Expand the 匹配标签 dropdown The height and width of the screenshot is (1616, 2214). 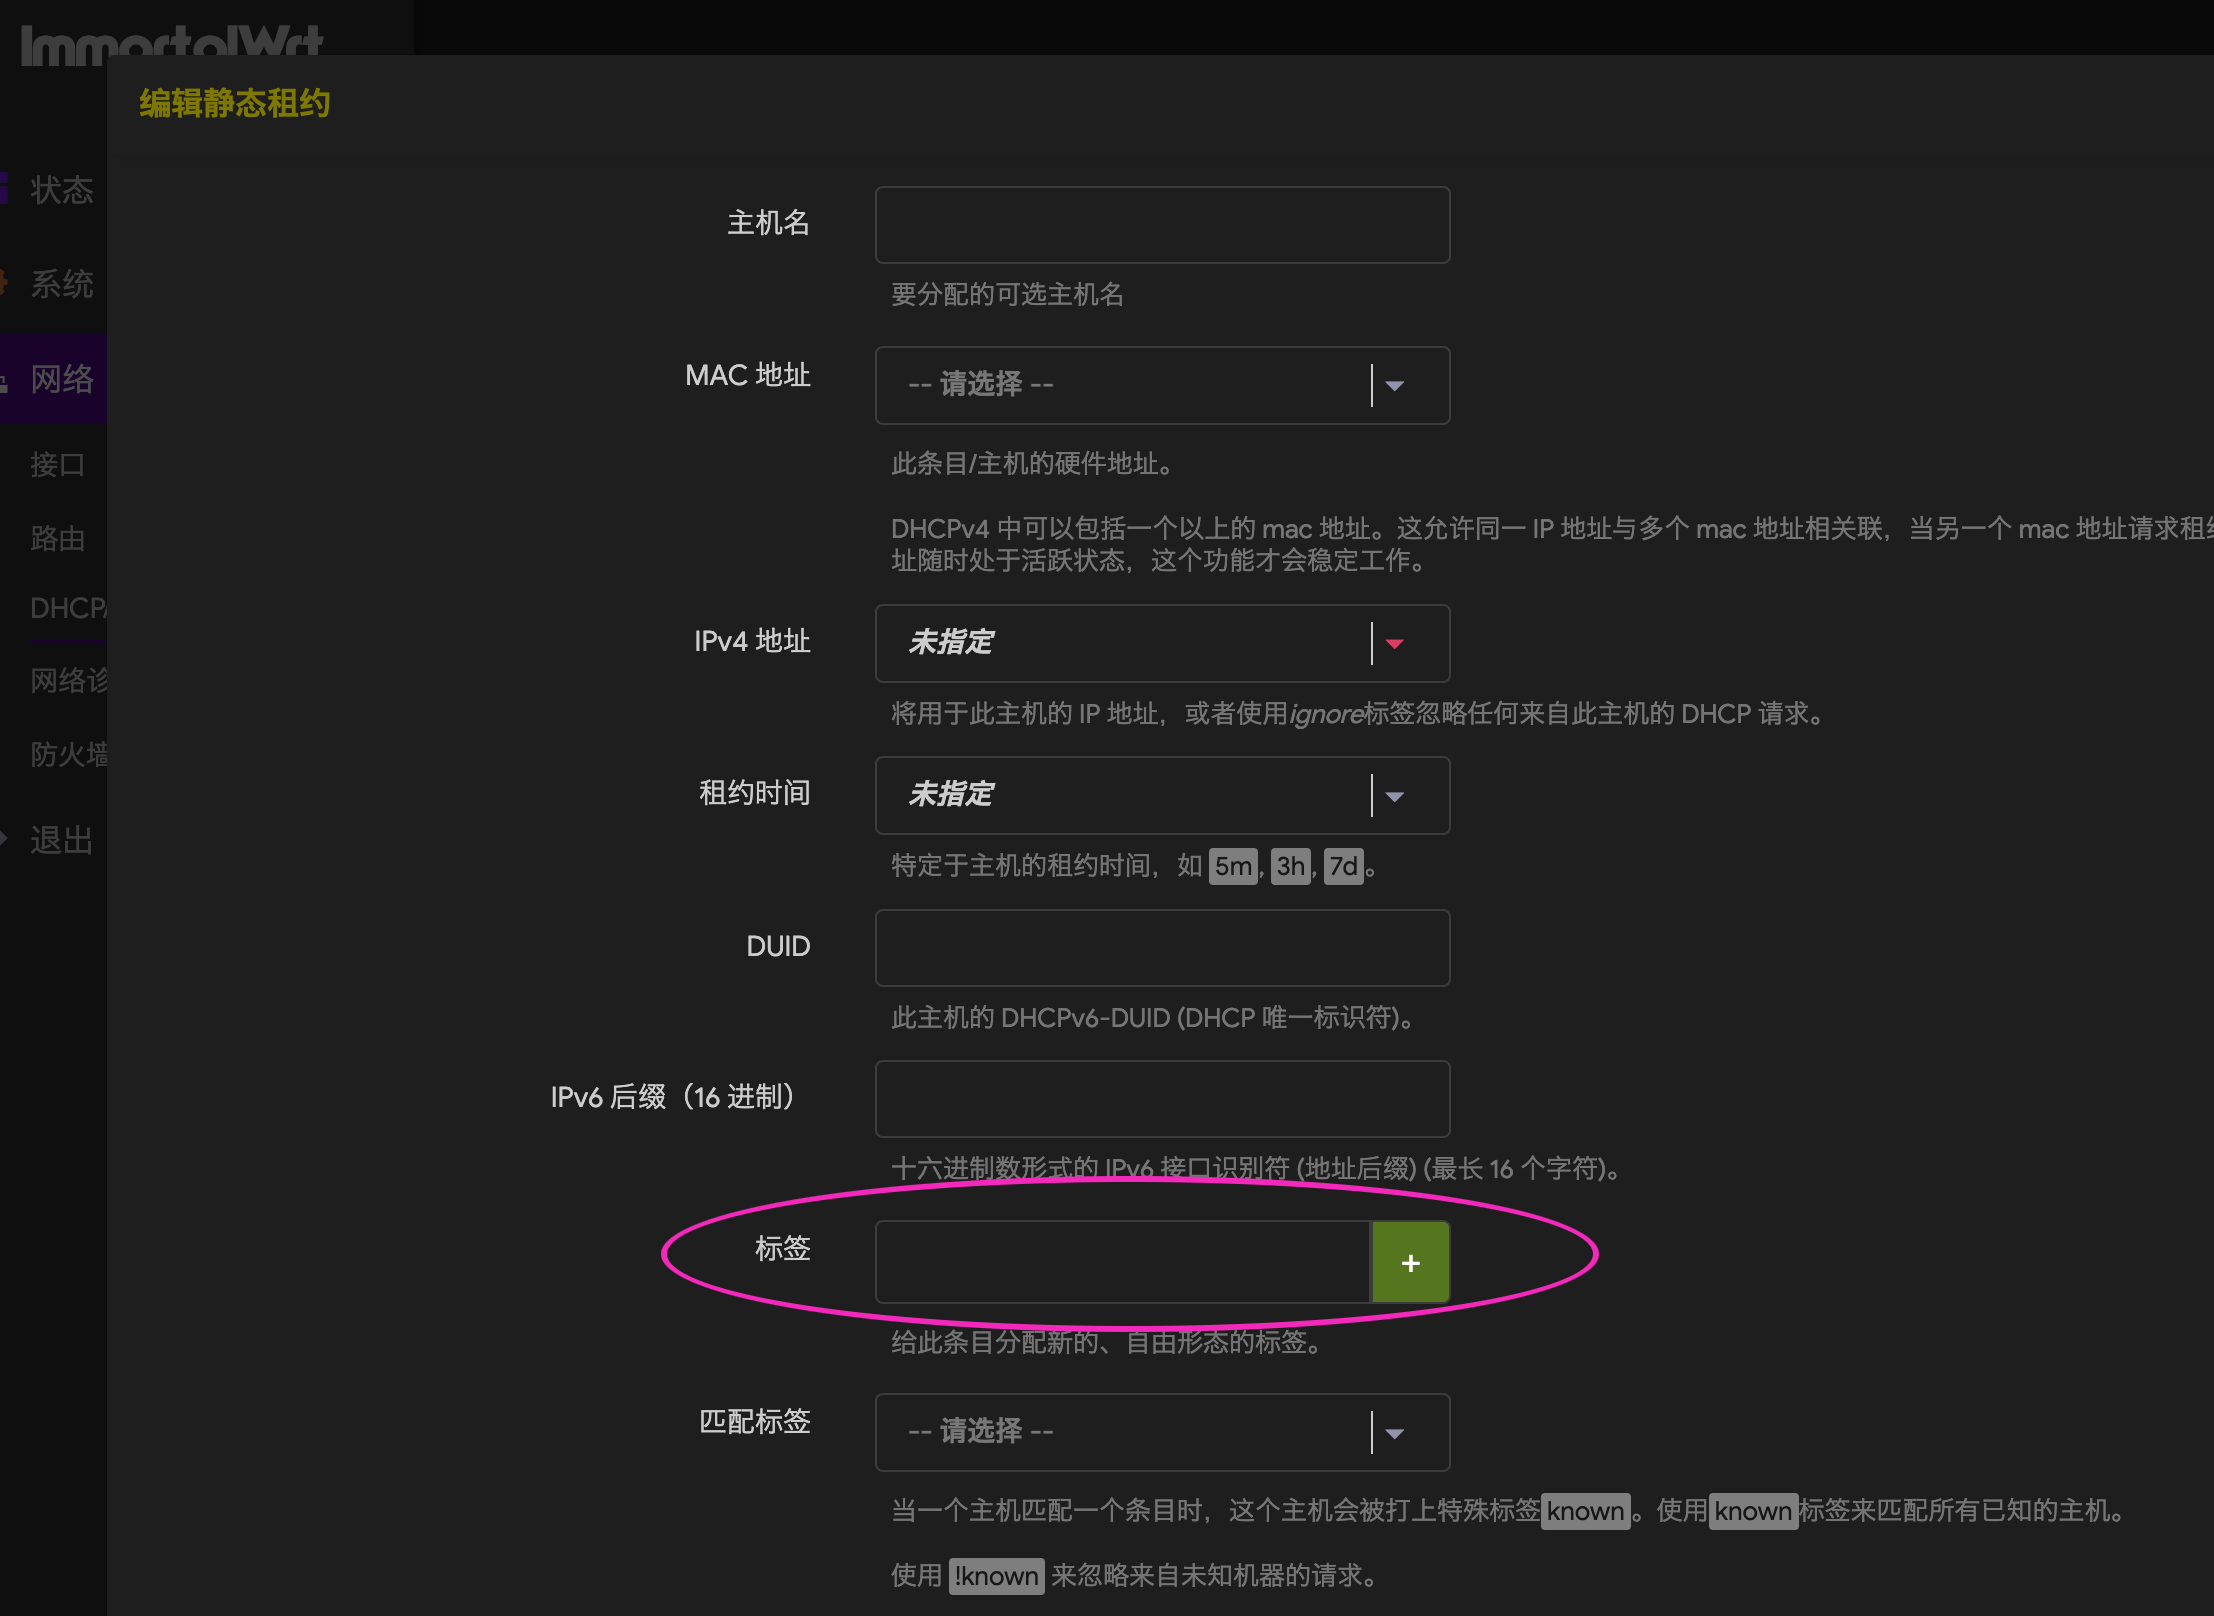pyautogui.click(x=1161, y=1432)
